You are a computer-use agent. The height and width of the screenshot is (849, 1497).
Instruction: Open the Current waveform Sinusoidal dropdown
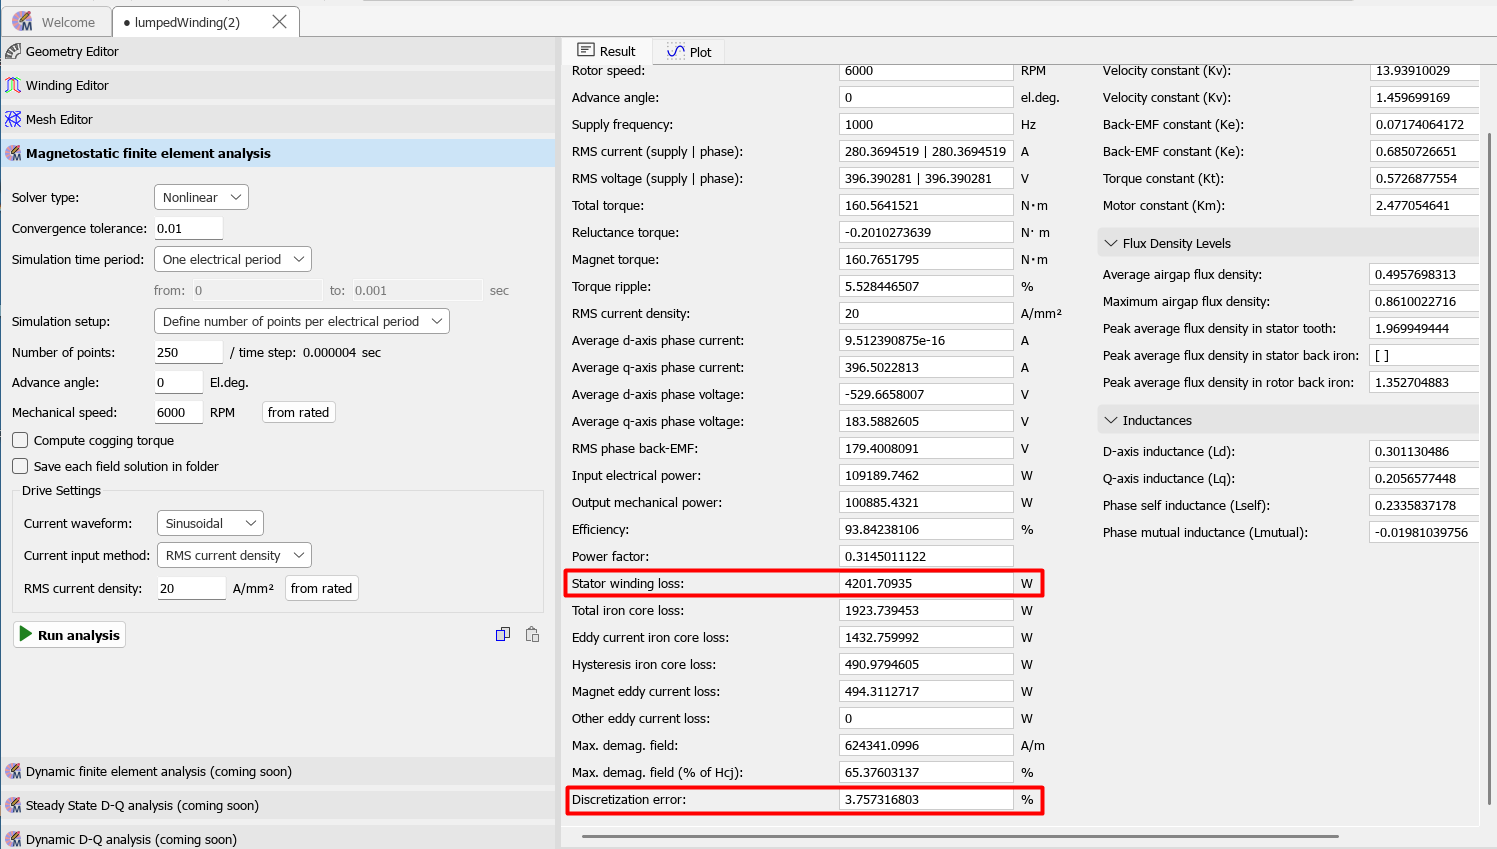(x=210, y=523)
